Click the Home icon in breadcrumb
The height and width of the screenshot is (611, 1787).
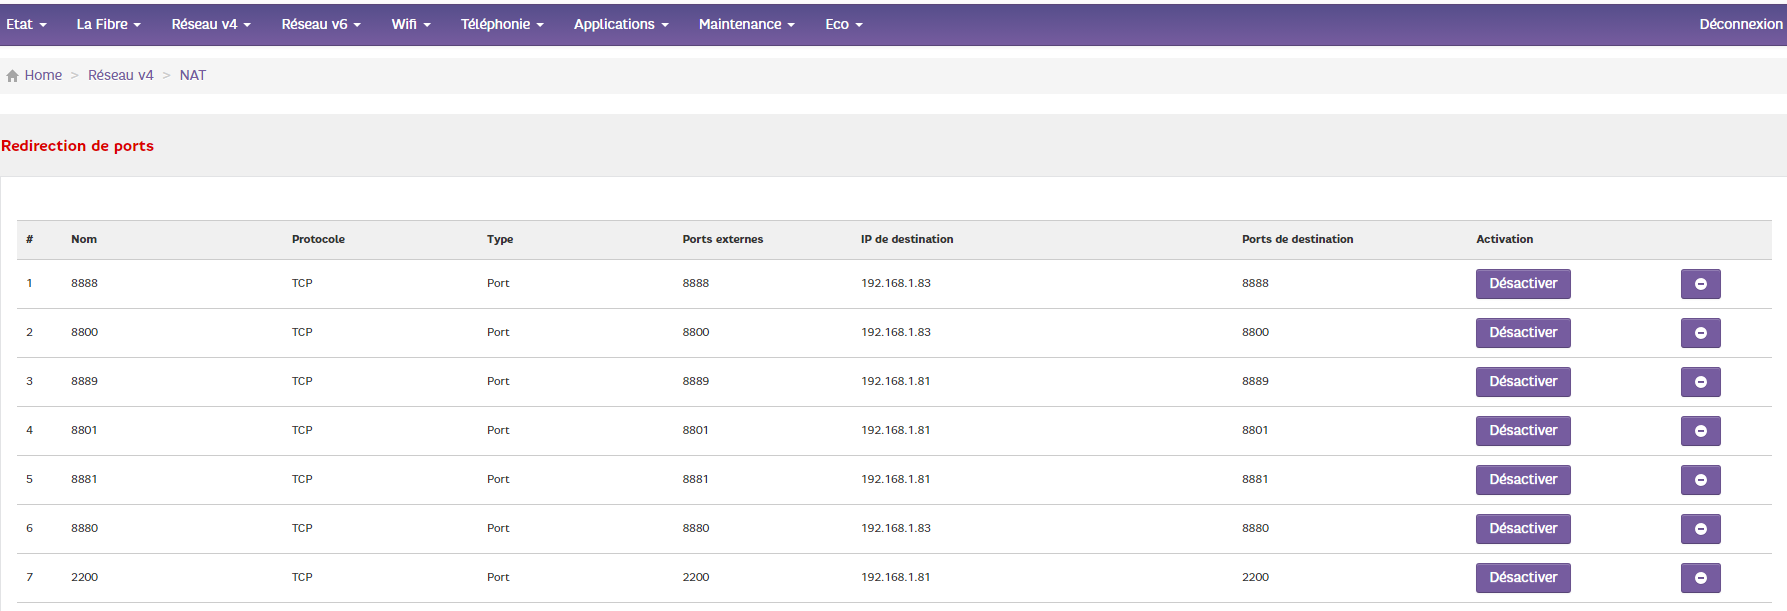(13, 76)
